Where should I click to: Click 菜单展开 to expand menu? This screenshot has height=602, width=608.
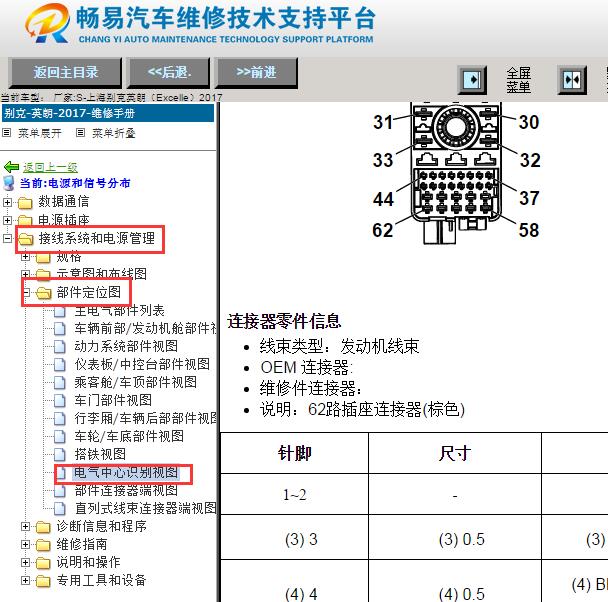point(40,133)
